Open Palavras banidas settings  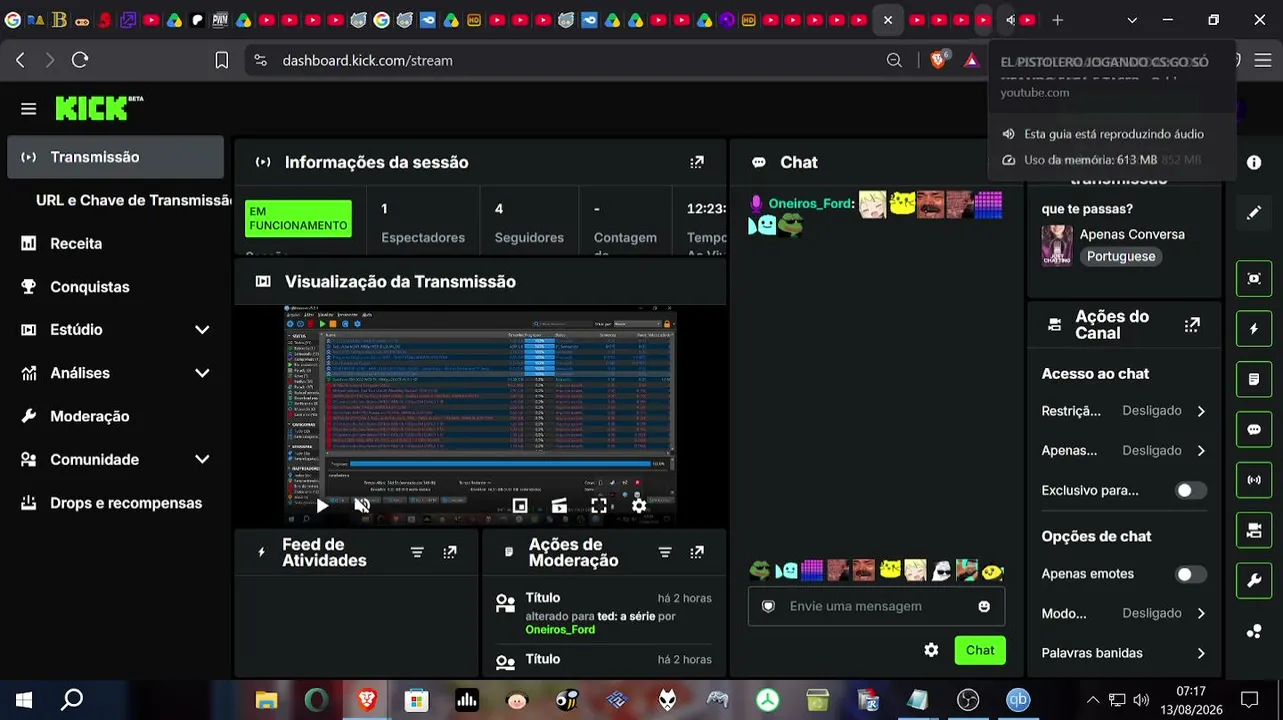tap(1123, 653)
